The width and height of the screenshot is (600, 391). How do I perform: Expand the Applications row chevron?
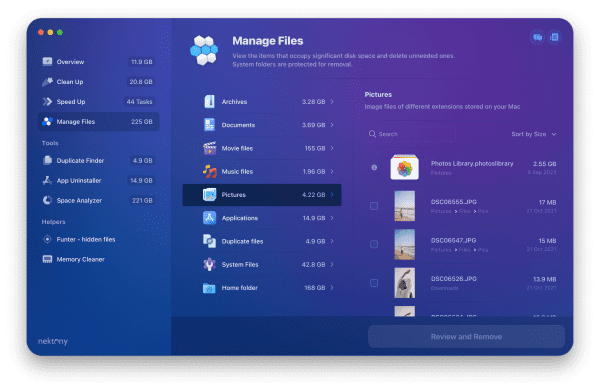pos(332,218)
